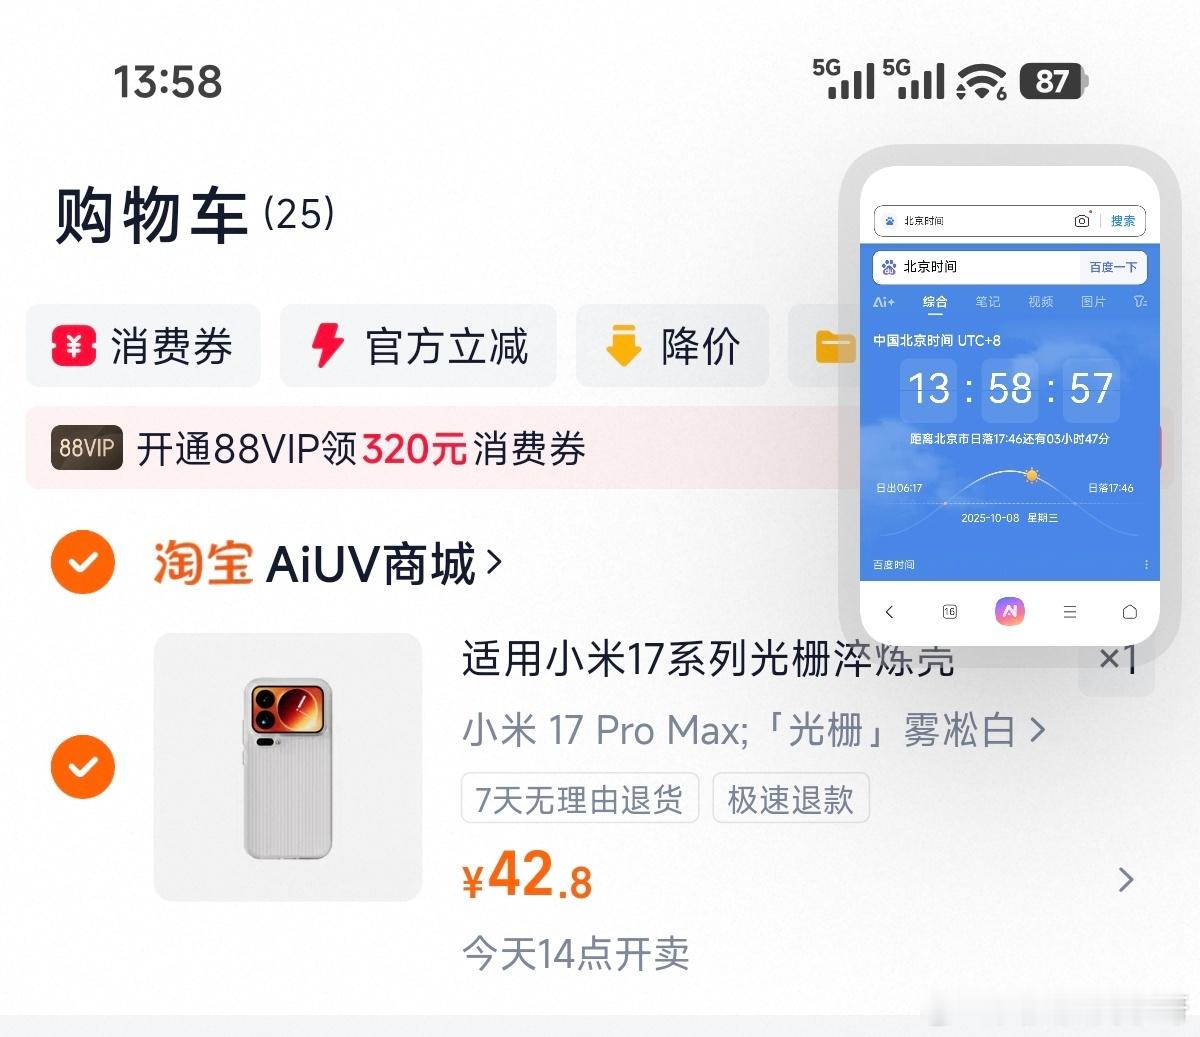
Task: Deselect the 小米17 phone case item
Action: click(83, 767)
